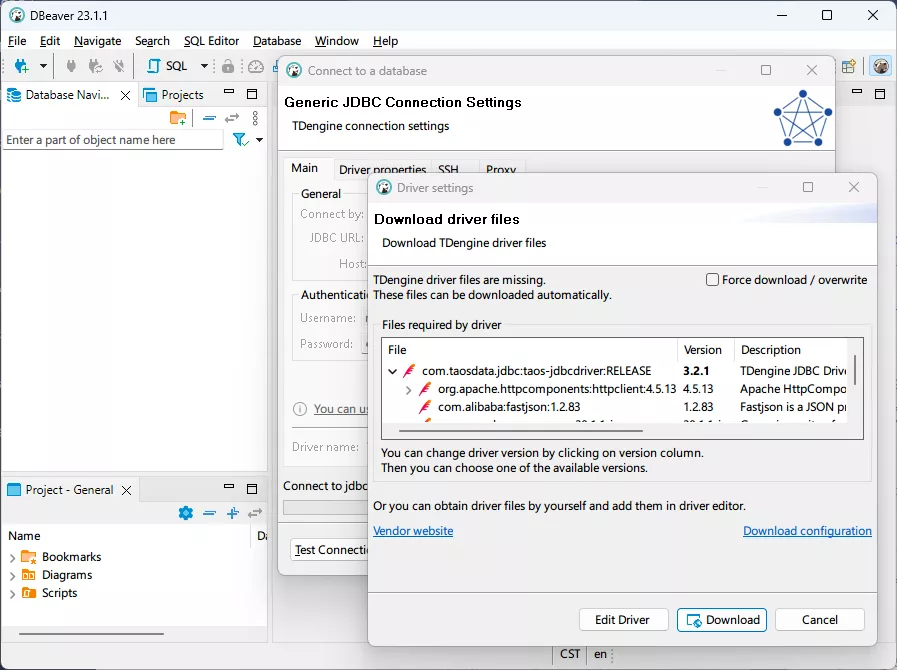This screenshot has height=670, width=897.
Task: Open the Project panel settings gear icon
Action: click(185, 513)
